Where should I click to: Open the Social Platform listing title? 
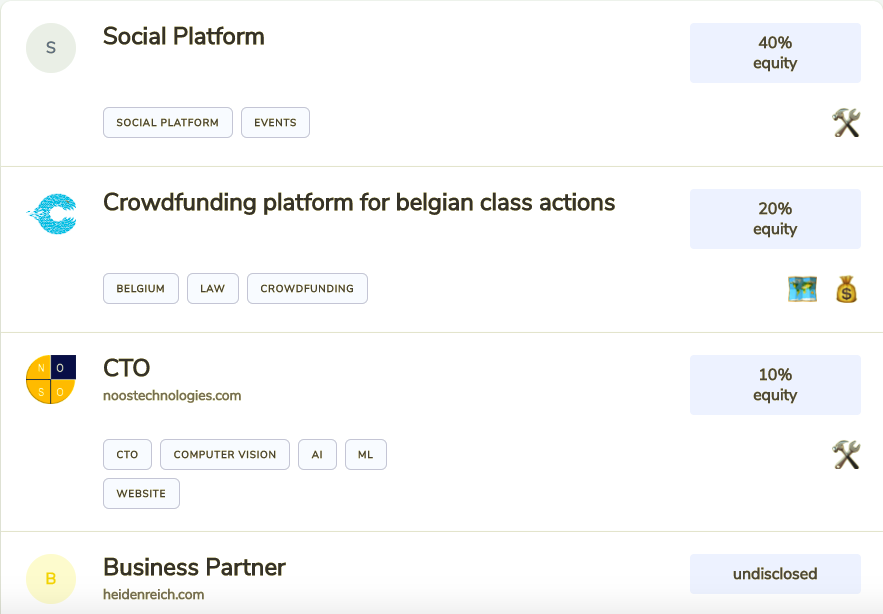point(184,37)
